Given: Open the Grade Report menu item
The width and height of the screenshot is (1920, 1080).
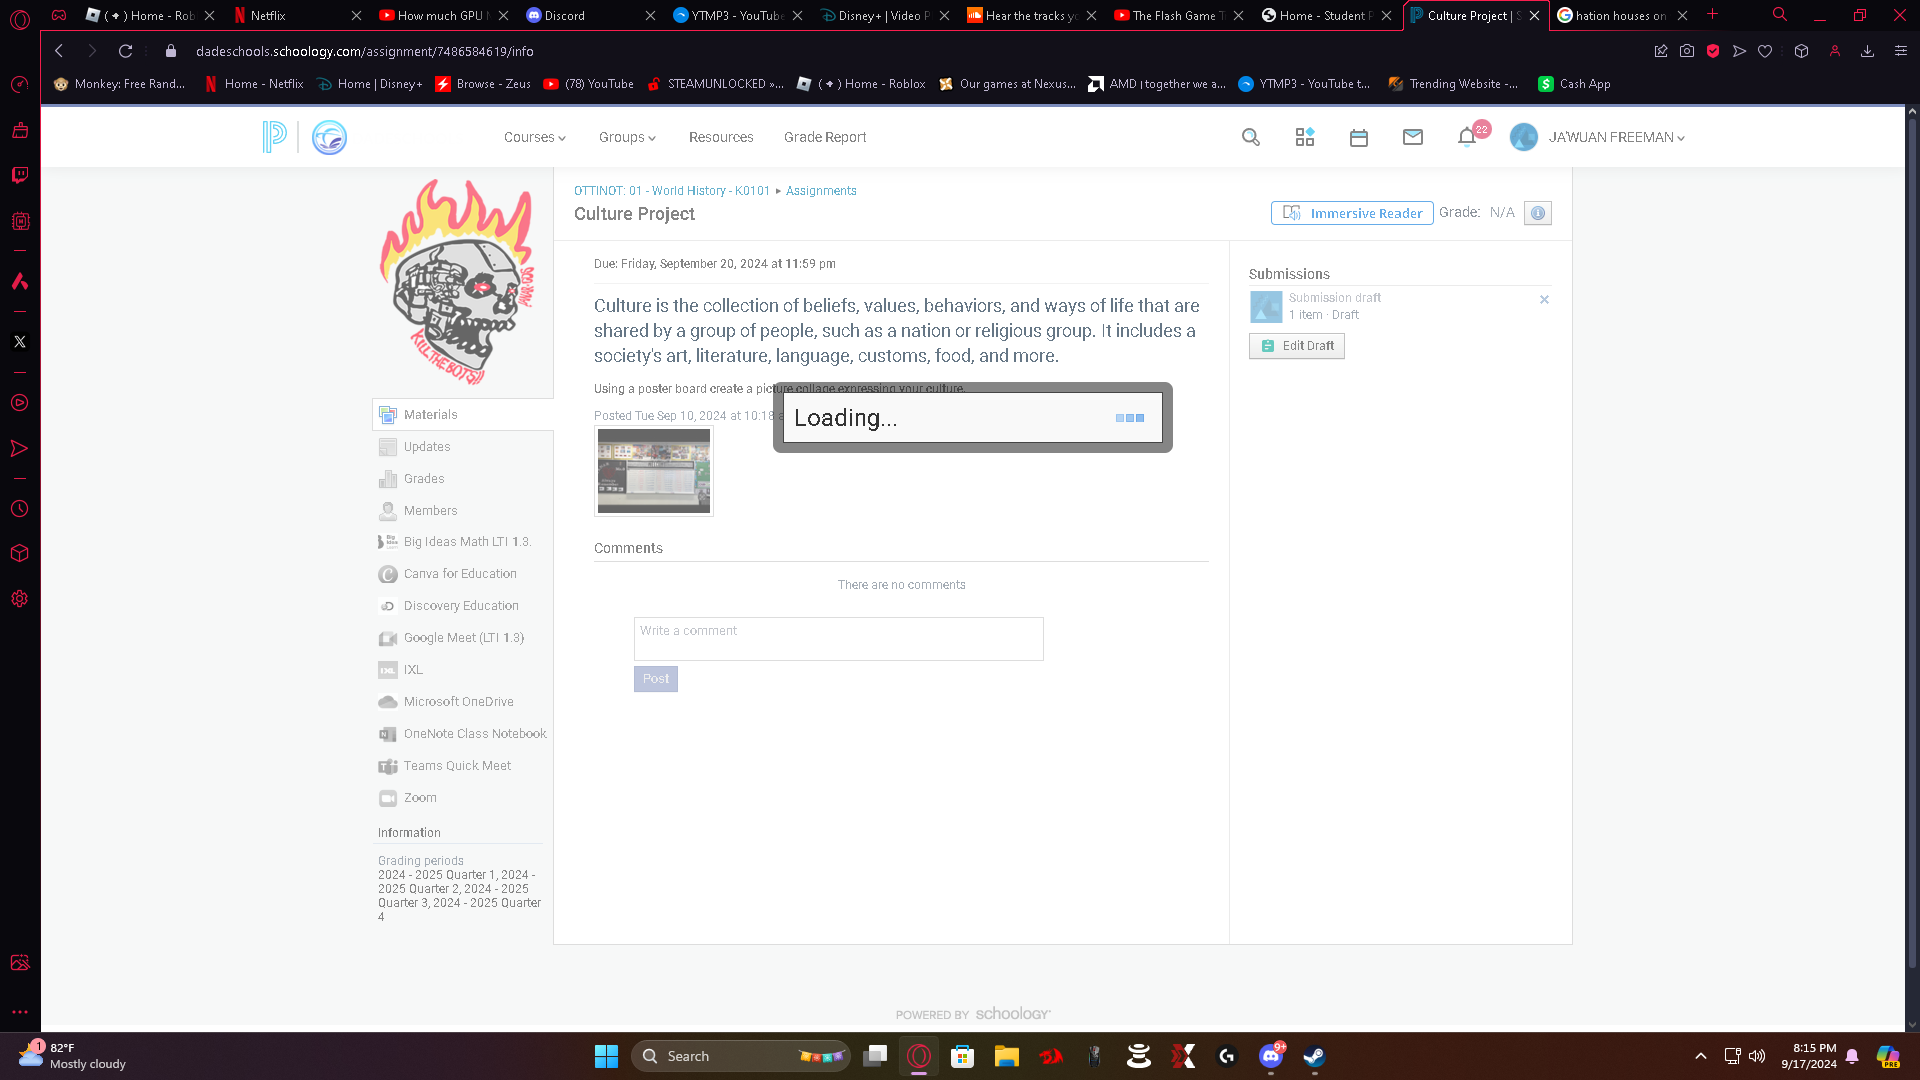Looking at the screenshot, I should 824,137.
